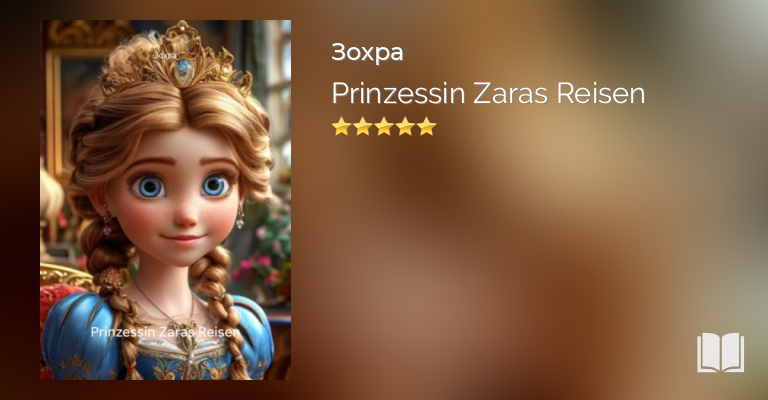This screenshot has height=400, width=768.
Task: Click the drop earring on the cover
Action: (x=107, y=223)
